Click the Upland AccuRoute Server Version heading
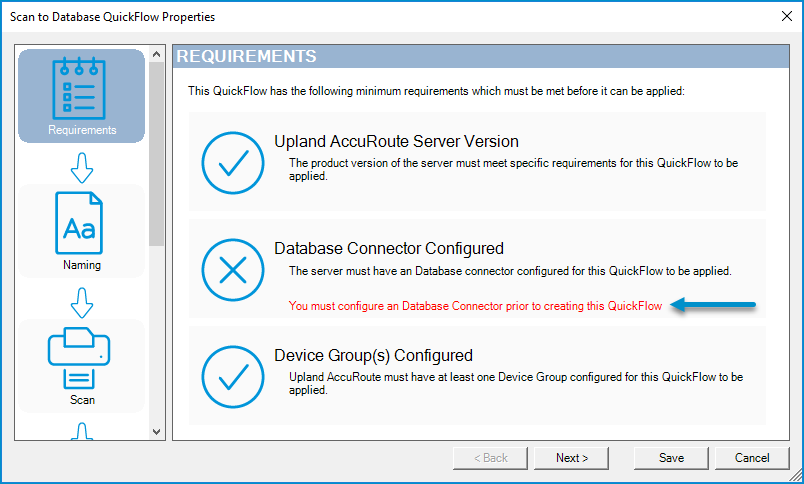804x484 pixels. 396,142
